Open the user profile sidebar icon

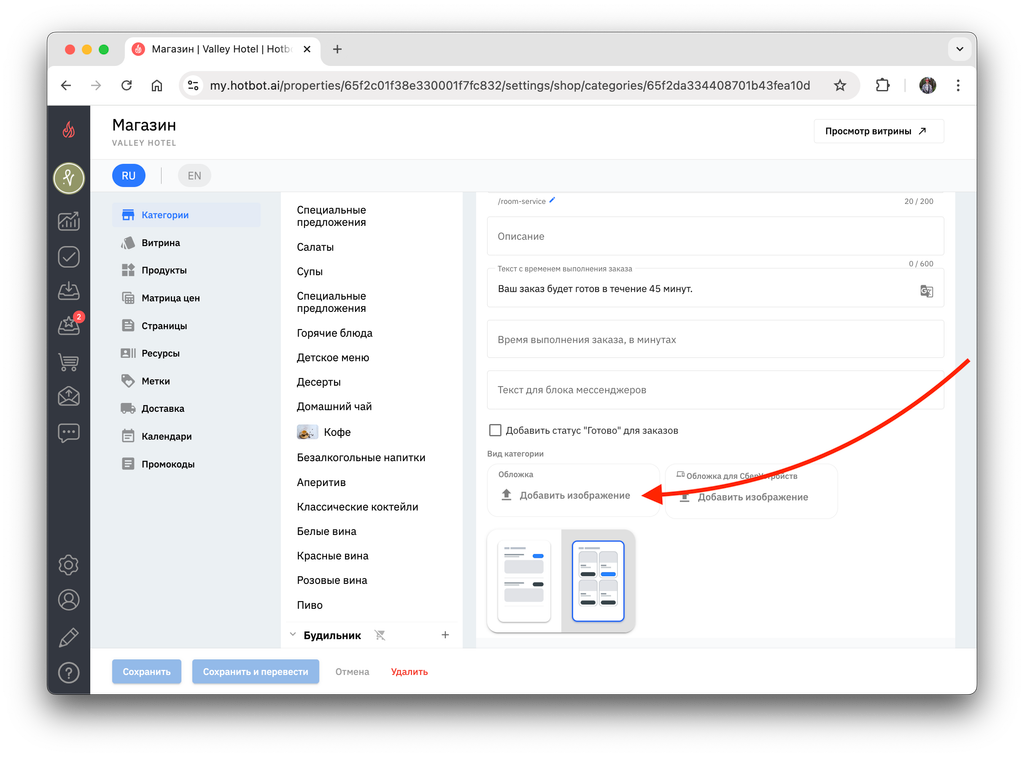pyautogui.click(x=69, y=600)
